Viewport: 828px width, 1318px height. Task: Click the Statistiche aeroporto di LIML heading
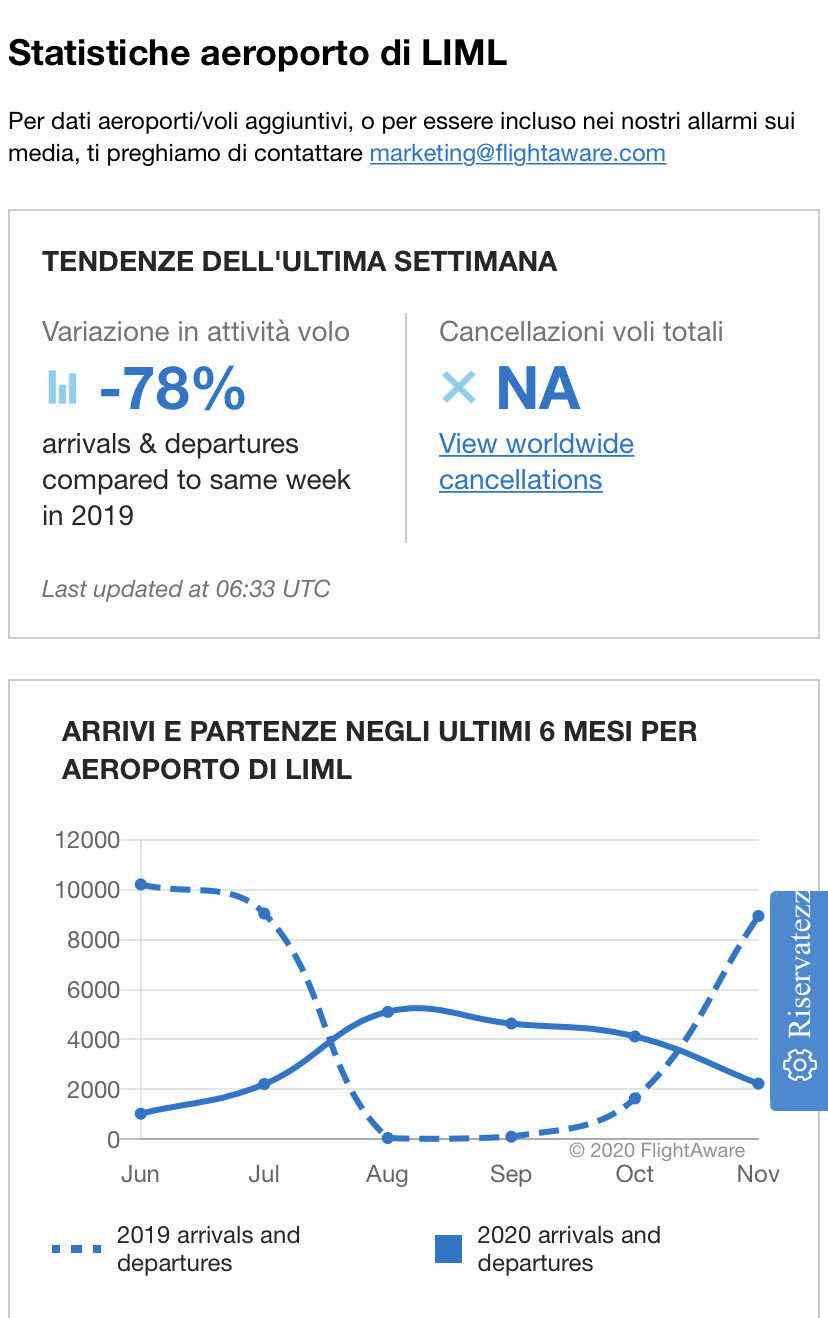[258, 53]
